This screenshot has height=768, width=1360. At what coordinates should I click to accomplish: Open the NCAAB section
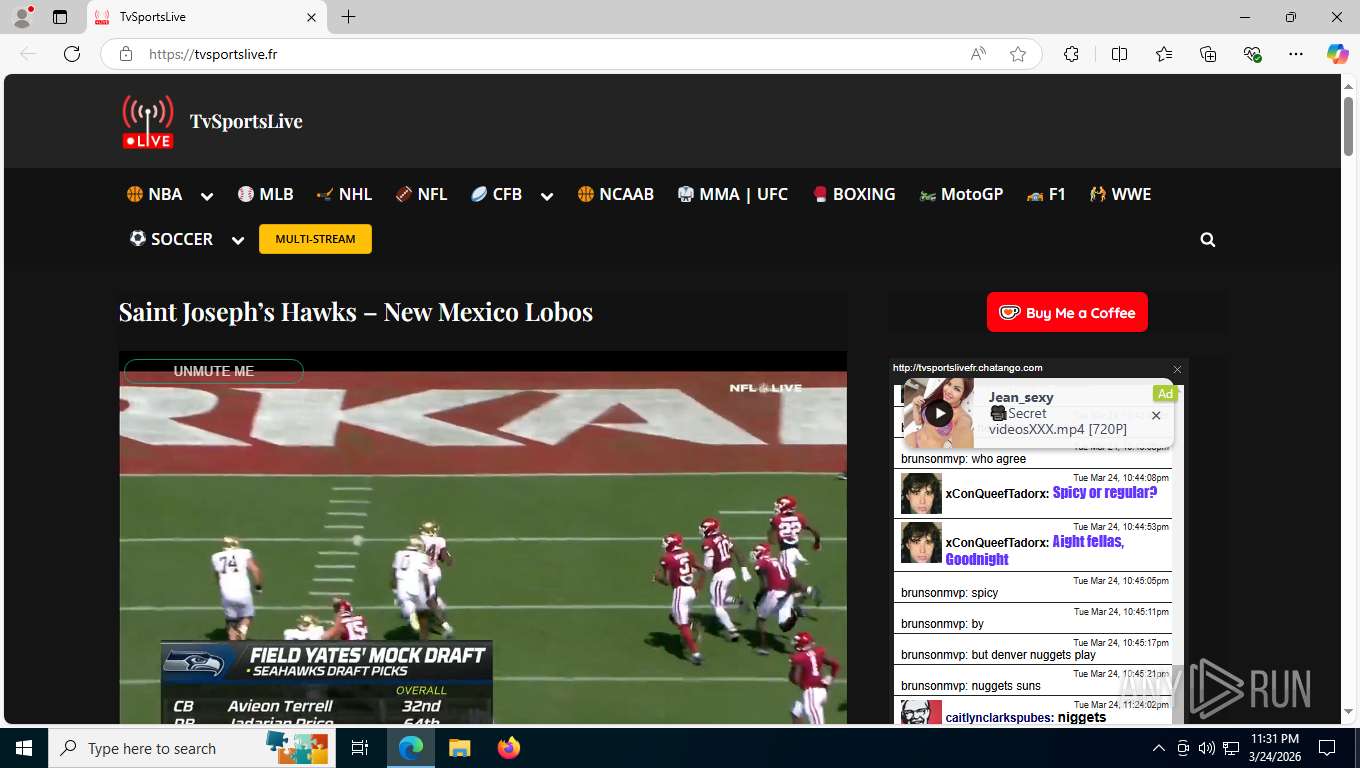615,194
